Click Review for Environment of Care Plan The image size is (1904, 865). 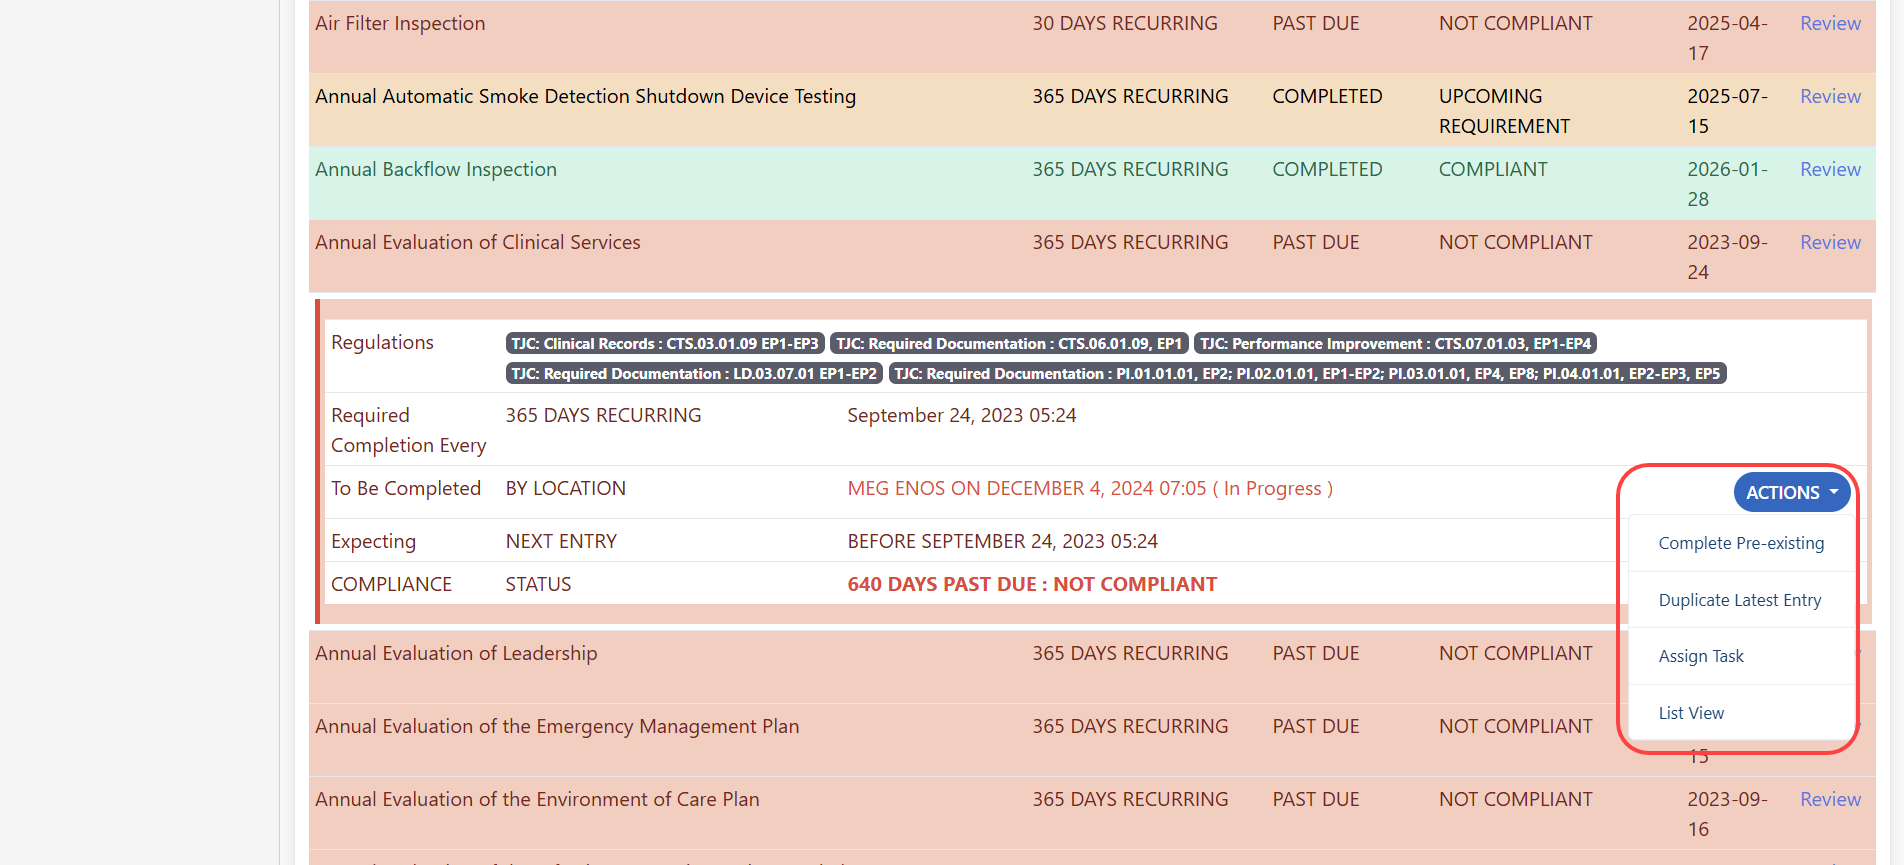point(1830,799)
